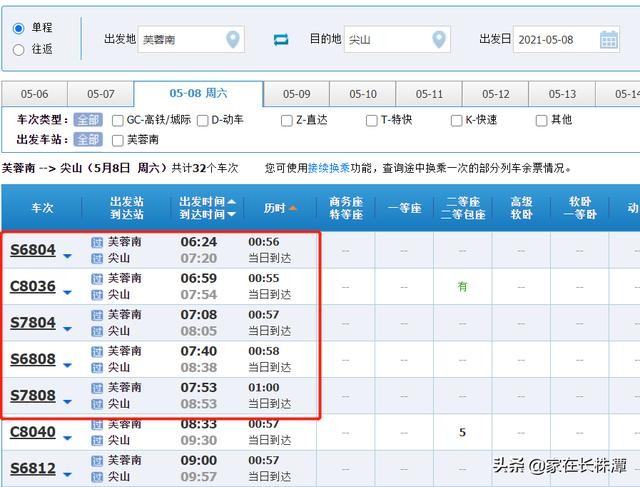Click the 尖山 station icon in S6808 row
640x487 pixels.
pos(97,368)
